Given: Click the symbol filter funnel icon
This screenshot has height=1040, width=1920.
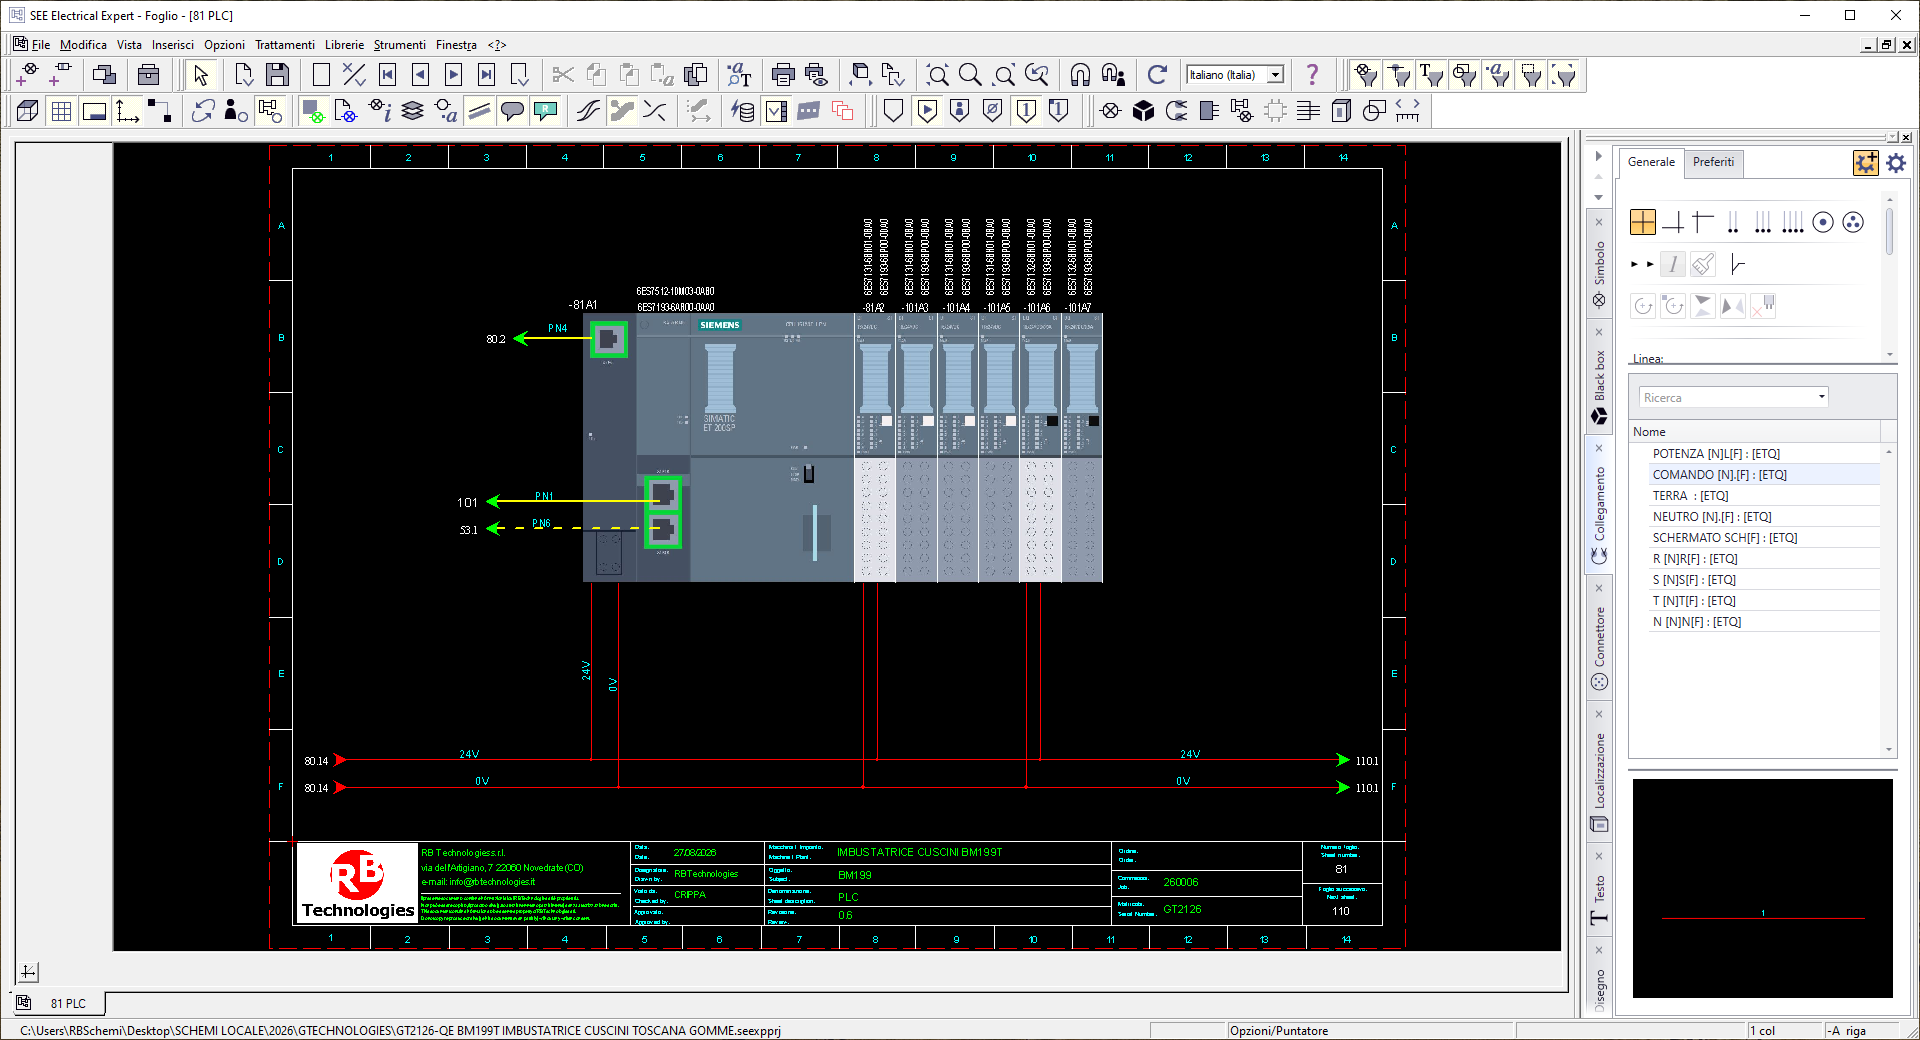Looking at the screenshot, I should (x=1365, y=75).
